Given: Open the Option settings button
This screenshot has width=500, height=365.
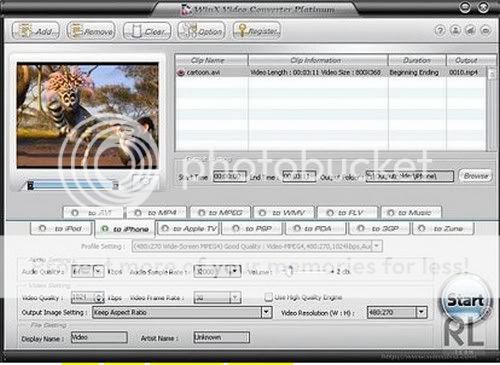Looking at the screenshot, I should (201, 31).
